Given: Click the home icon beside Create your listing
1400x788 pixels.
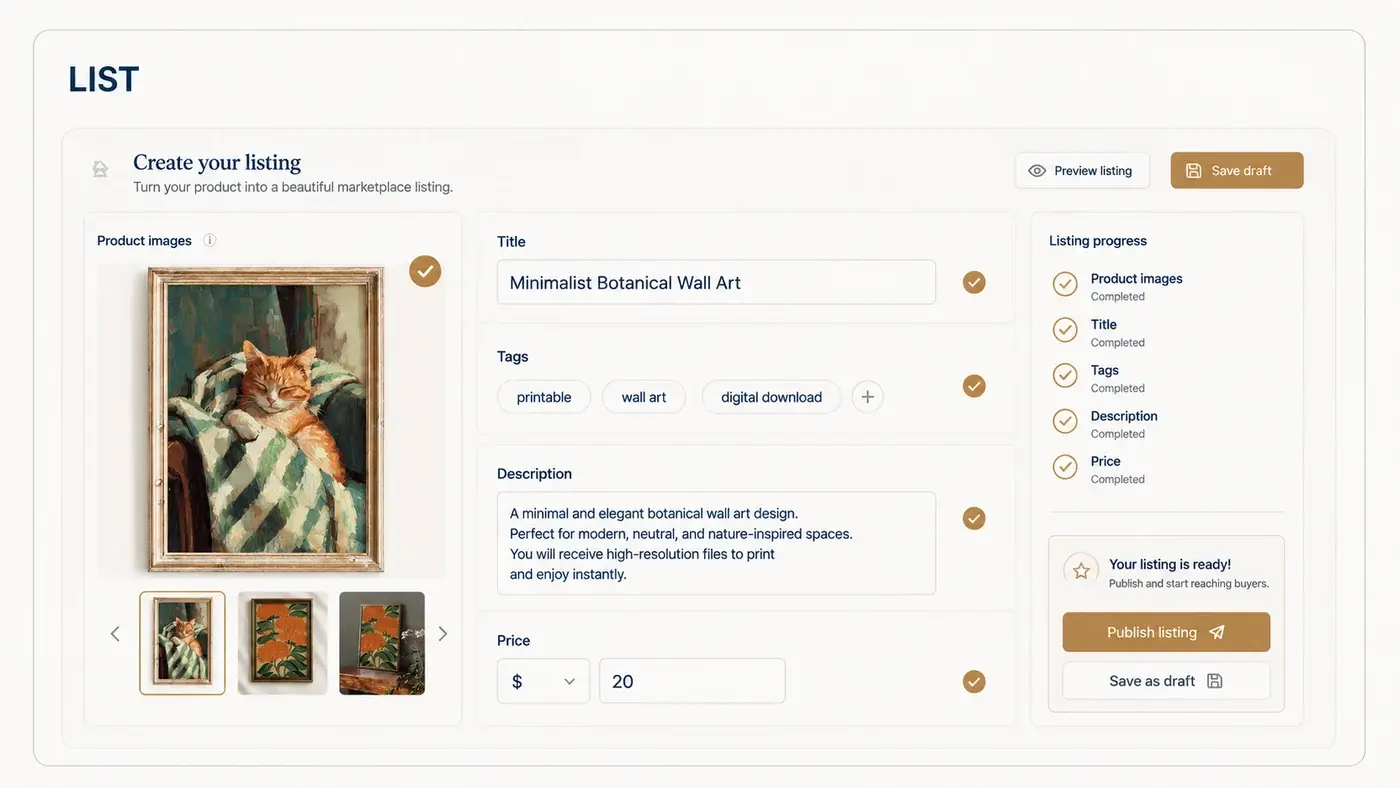Looking at the screenshot, I should coord(100,169).
